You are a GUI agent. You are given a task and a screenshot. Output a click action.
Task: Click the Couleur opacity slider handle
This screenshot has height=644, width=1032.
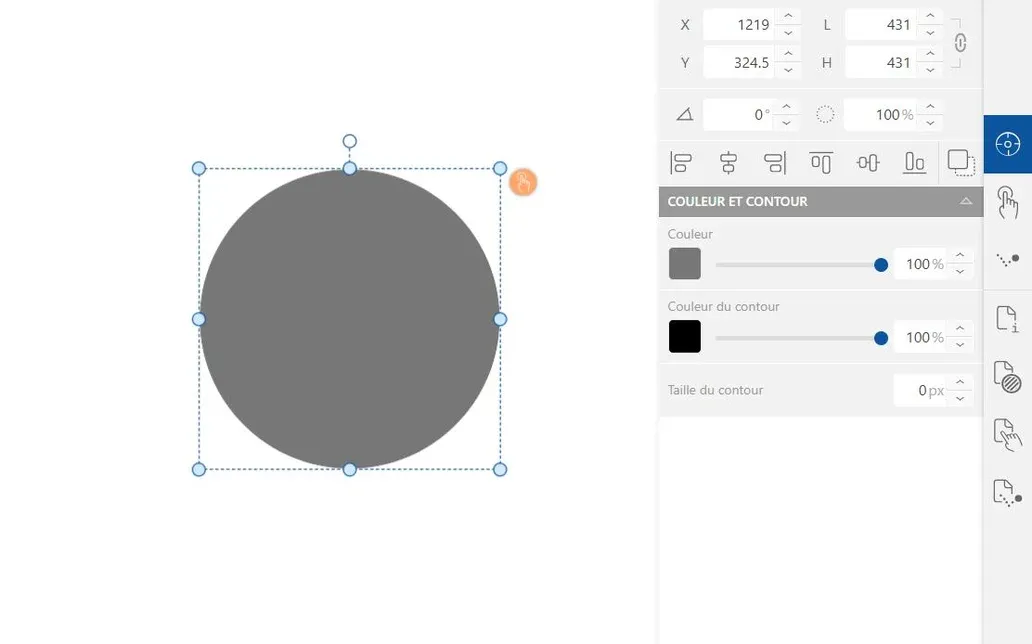click(881, 265)
